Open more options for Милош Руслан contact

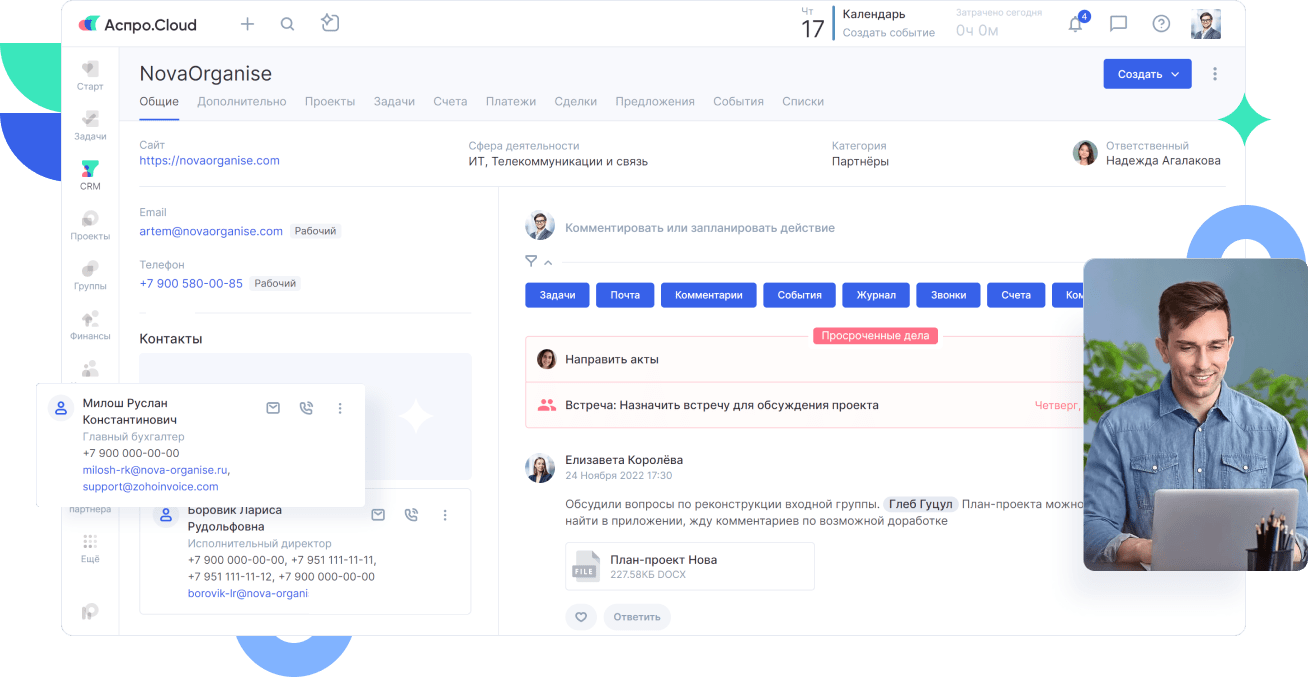(340, 408)
